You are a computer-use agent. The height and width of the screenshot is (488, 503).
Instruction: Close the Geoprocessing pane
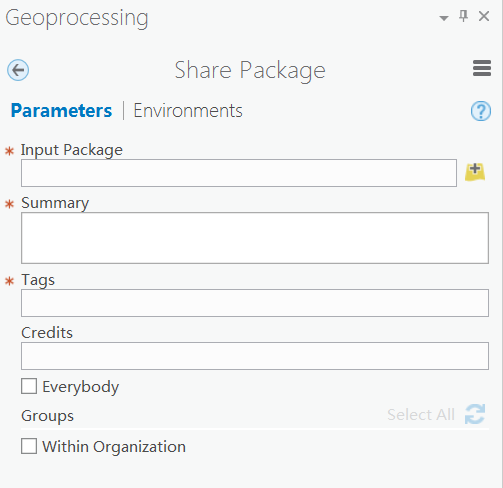[x=484, y=16]
